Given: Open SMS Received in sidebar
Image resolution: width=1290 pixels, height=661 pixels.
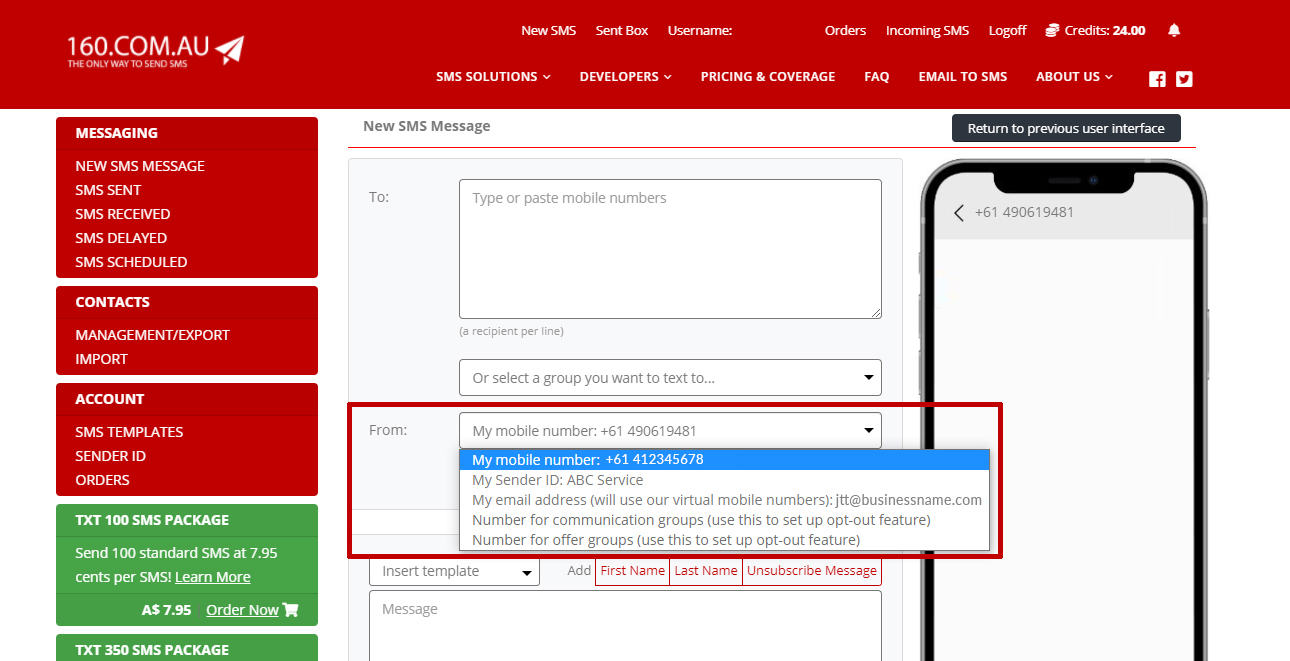Looking at the screenshot, I should 123,214.
